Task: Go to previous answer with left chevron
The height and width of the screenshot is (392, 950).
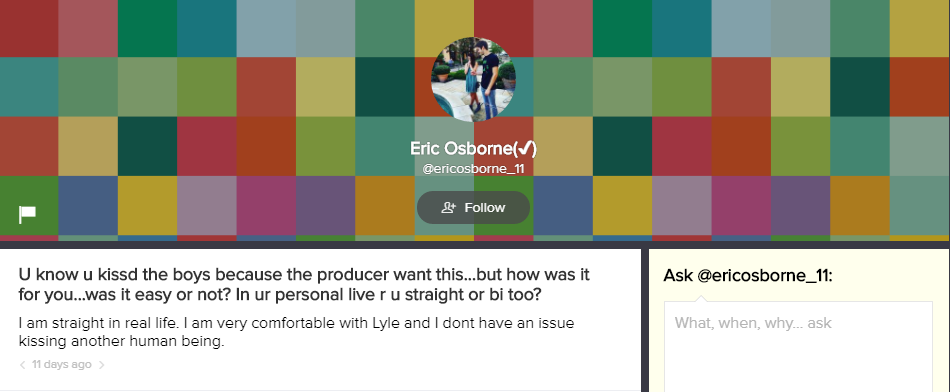Action: click(x=22, y=365)
